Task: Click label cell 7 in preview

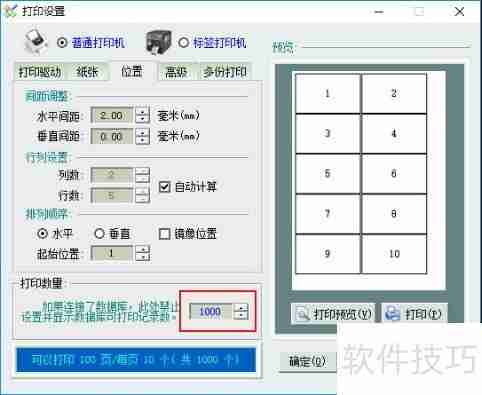Action: tap(328, 214)
